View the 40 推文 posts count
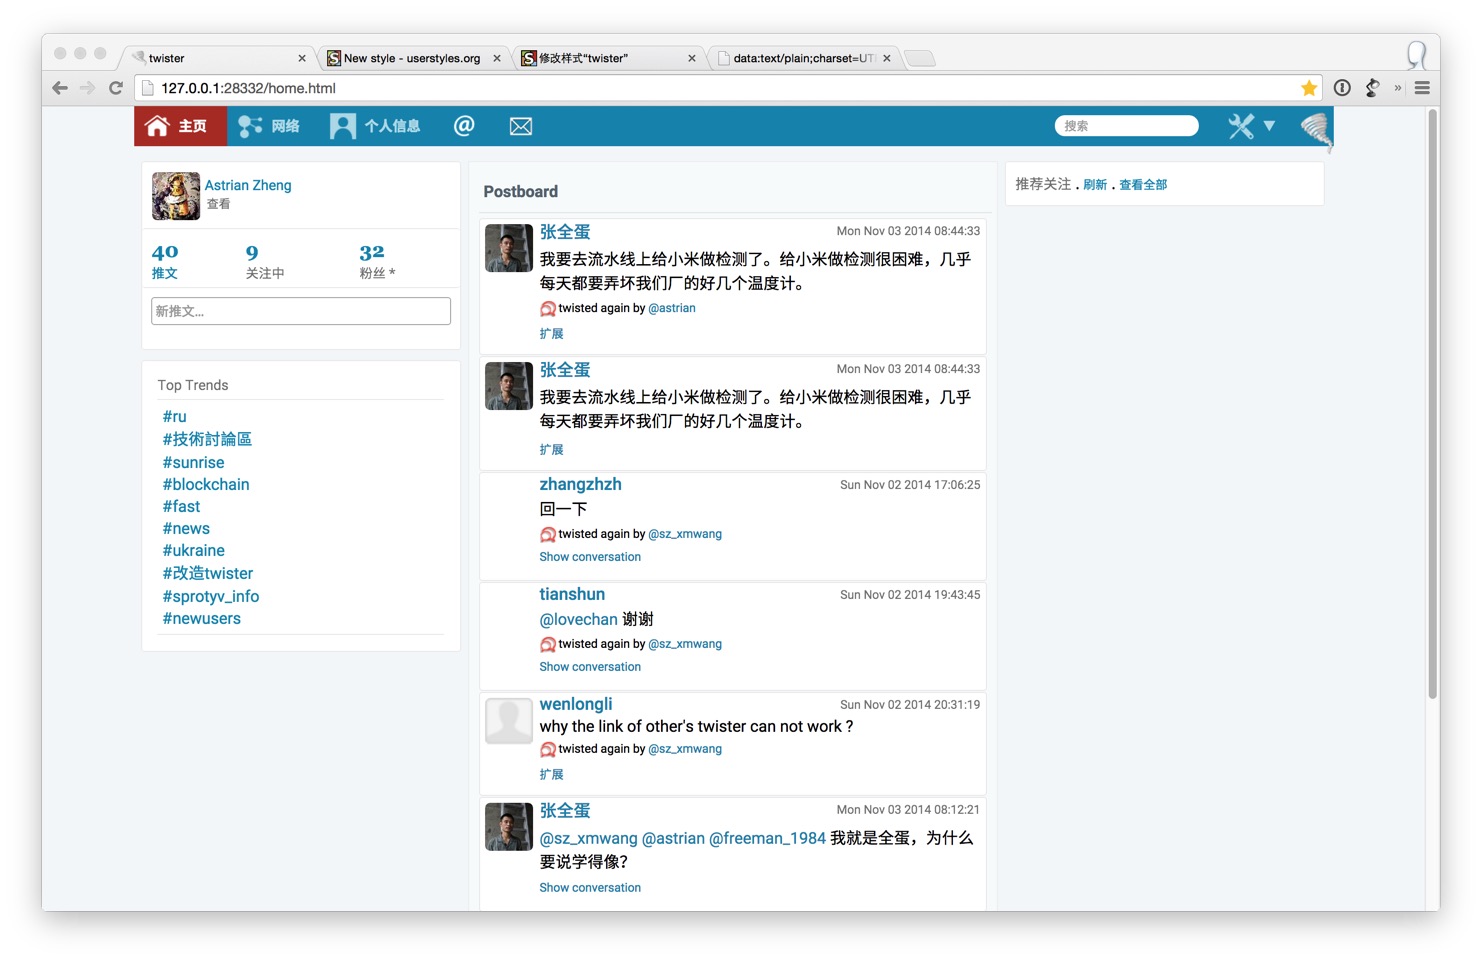 click(x=165, y=261)
